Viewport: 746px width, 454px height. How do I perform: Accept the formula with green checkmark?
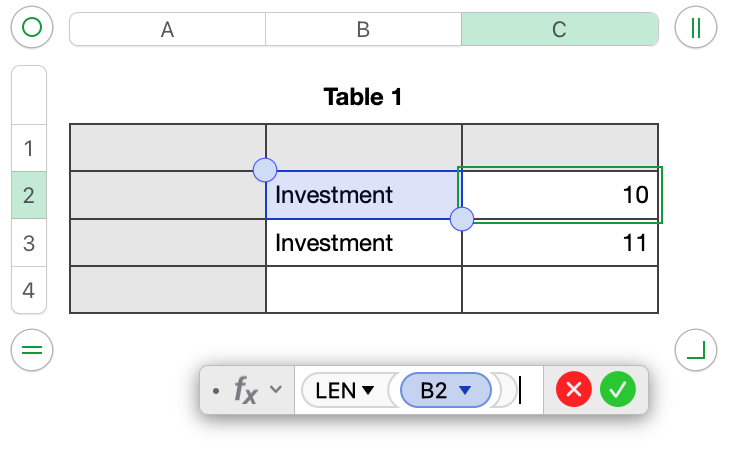coord(618,390)
